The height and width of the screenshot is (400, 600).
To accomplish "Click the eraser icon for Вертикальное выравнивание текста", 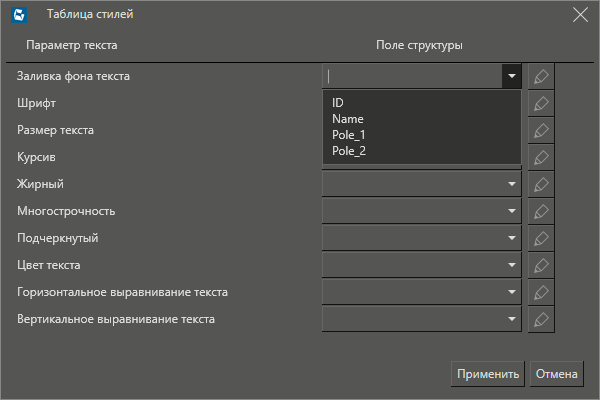I will point(541,319).
